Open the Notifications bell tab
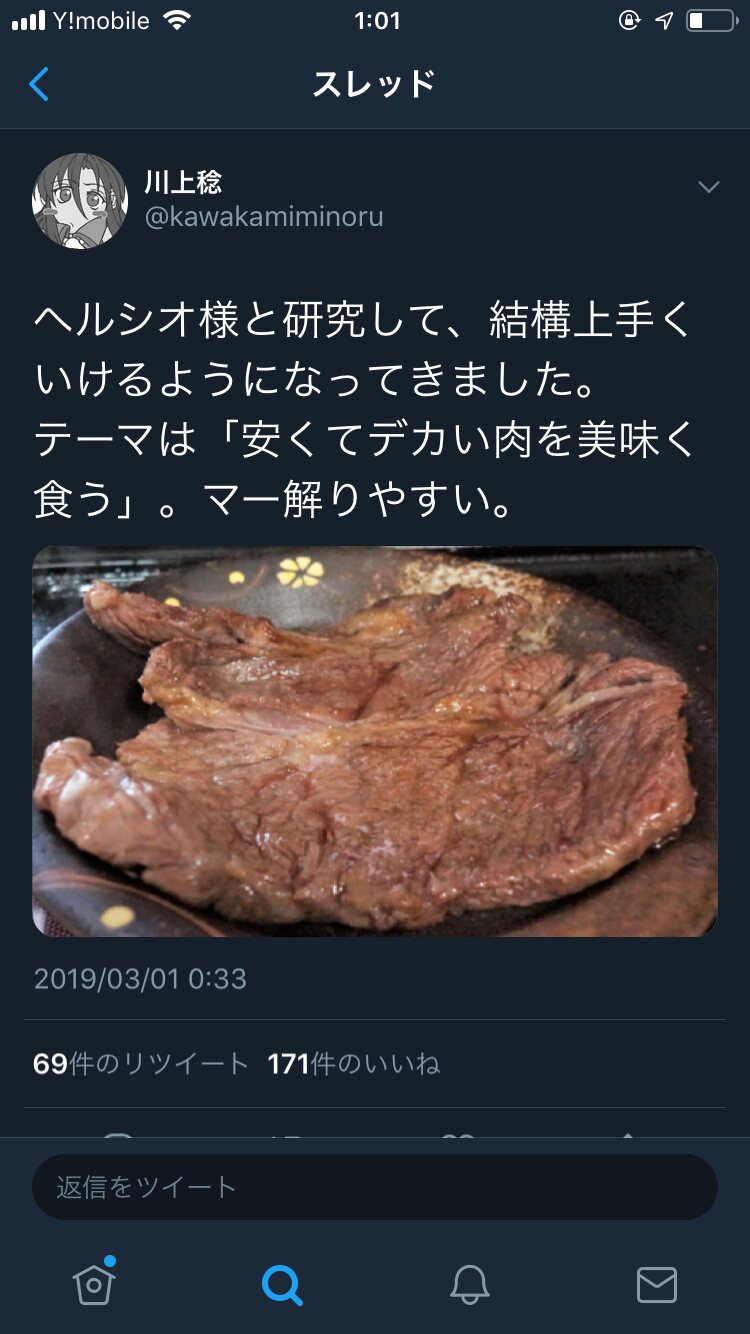The width and height of the screenshot is (750, 1334). 469,1284
